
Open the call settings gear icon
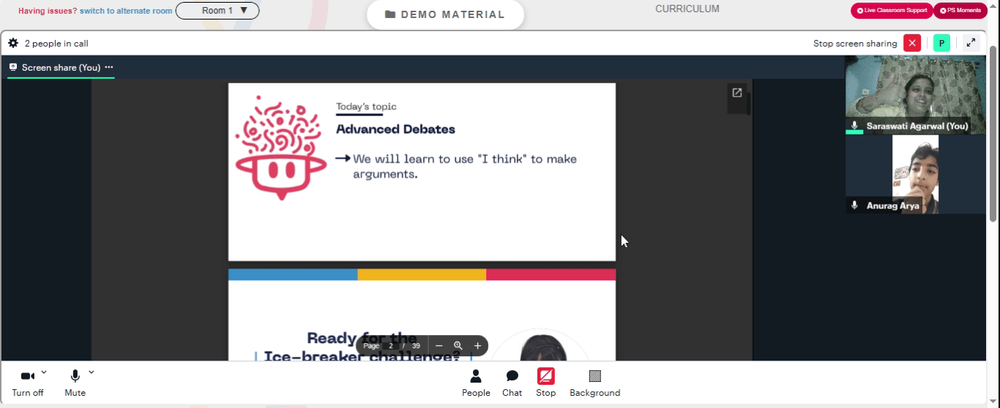coord(13,43)
